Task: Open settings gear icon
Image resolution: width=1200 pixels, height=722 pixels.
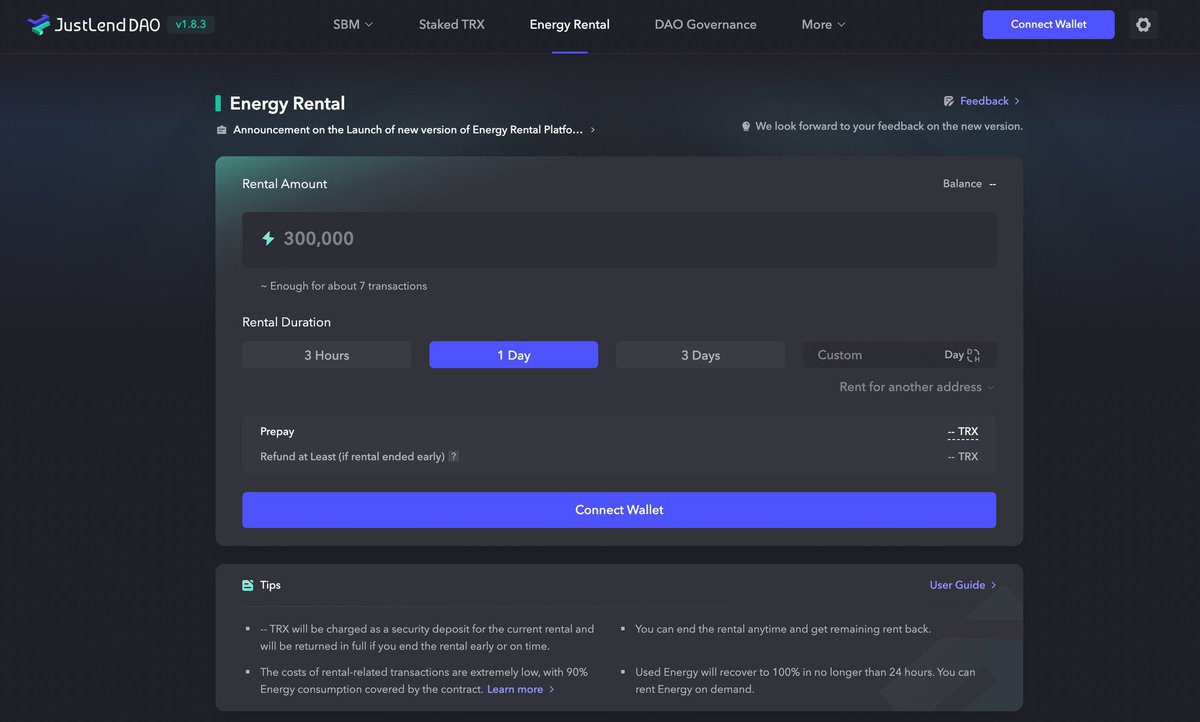Action: tap(1143, 25)
